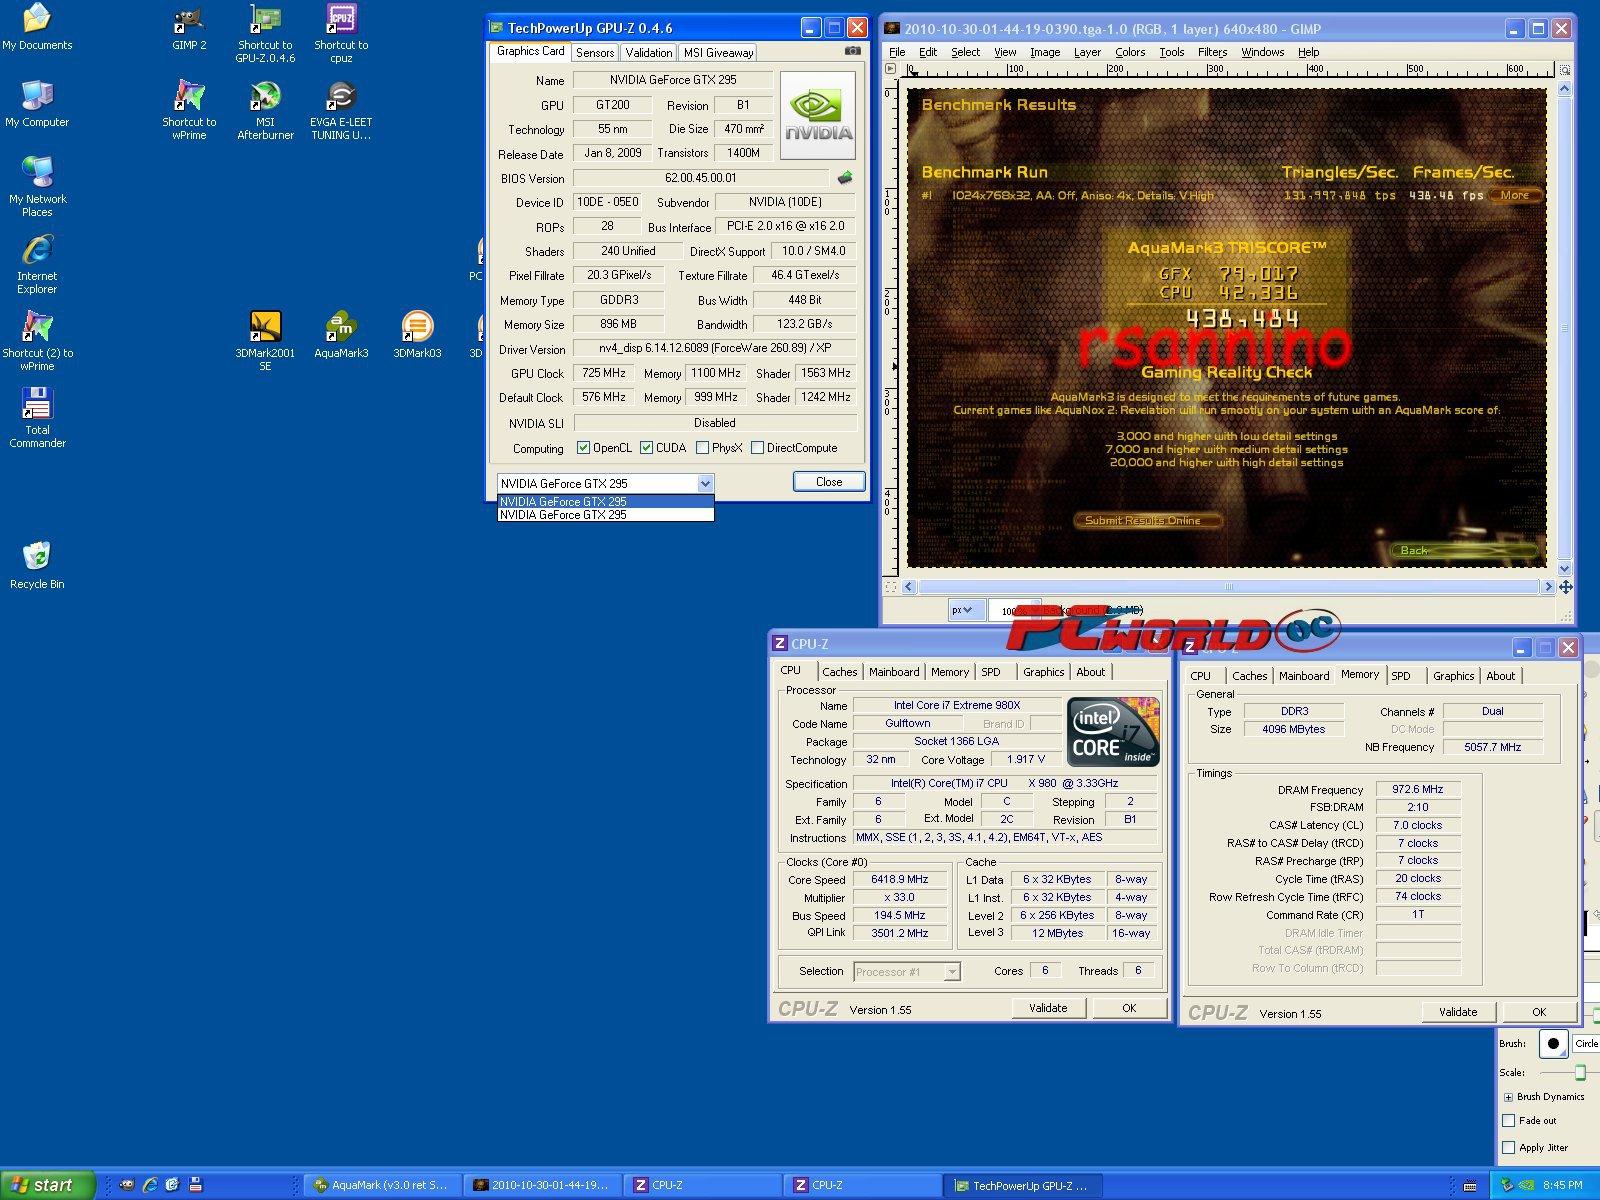Open Shortcut (2) to wPrime icon
The image size is (1600, 1200).
(37, 342)
